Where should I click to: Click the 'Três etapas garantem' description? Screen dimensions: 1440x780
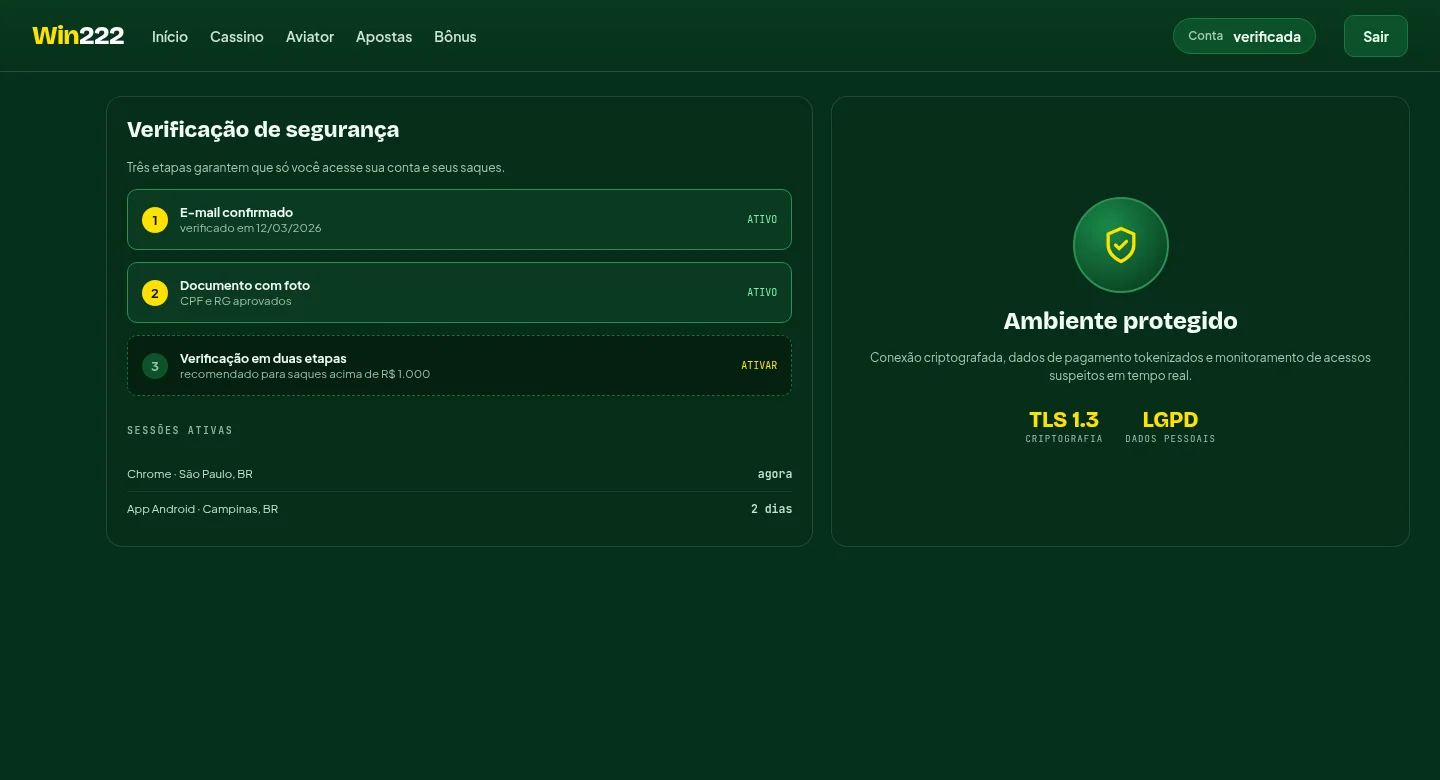[x=316, y=167]
